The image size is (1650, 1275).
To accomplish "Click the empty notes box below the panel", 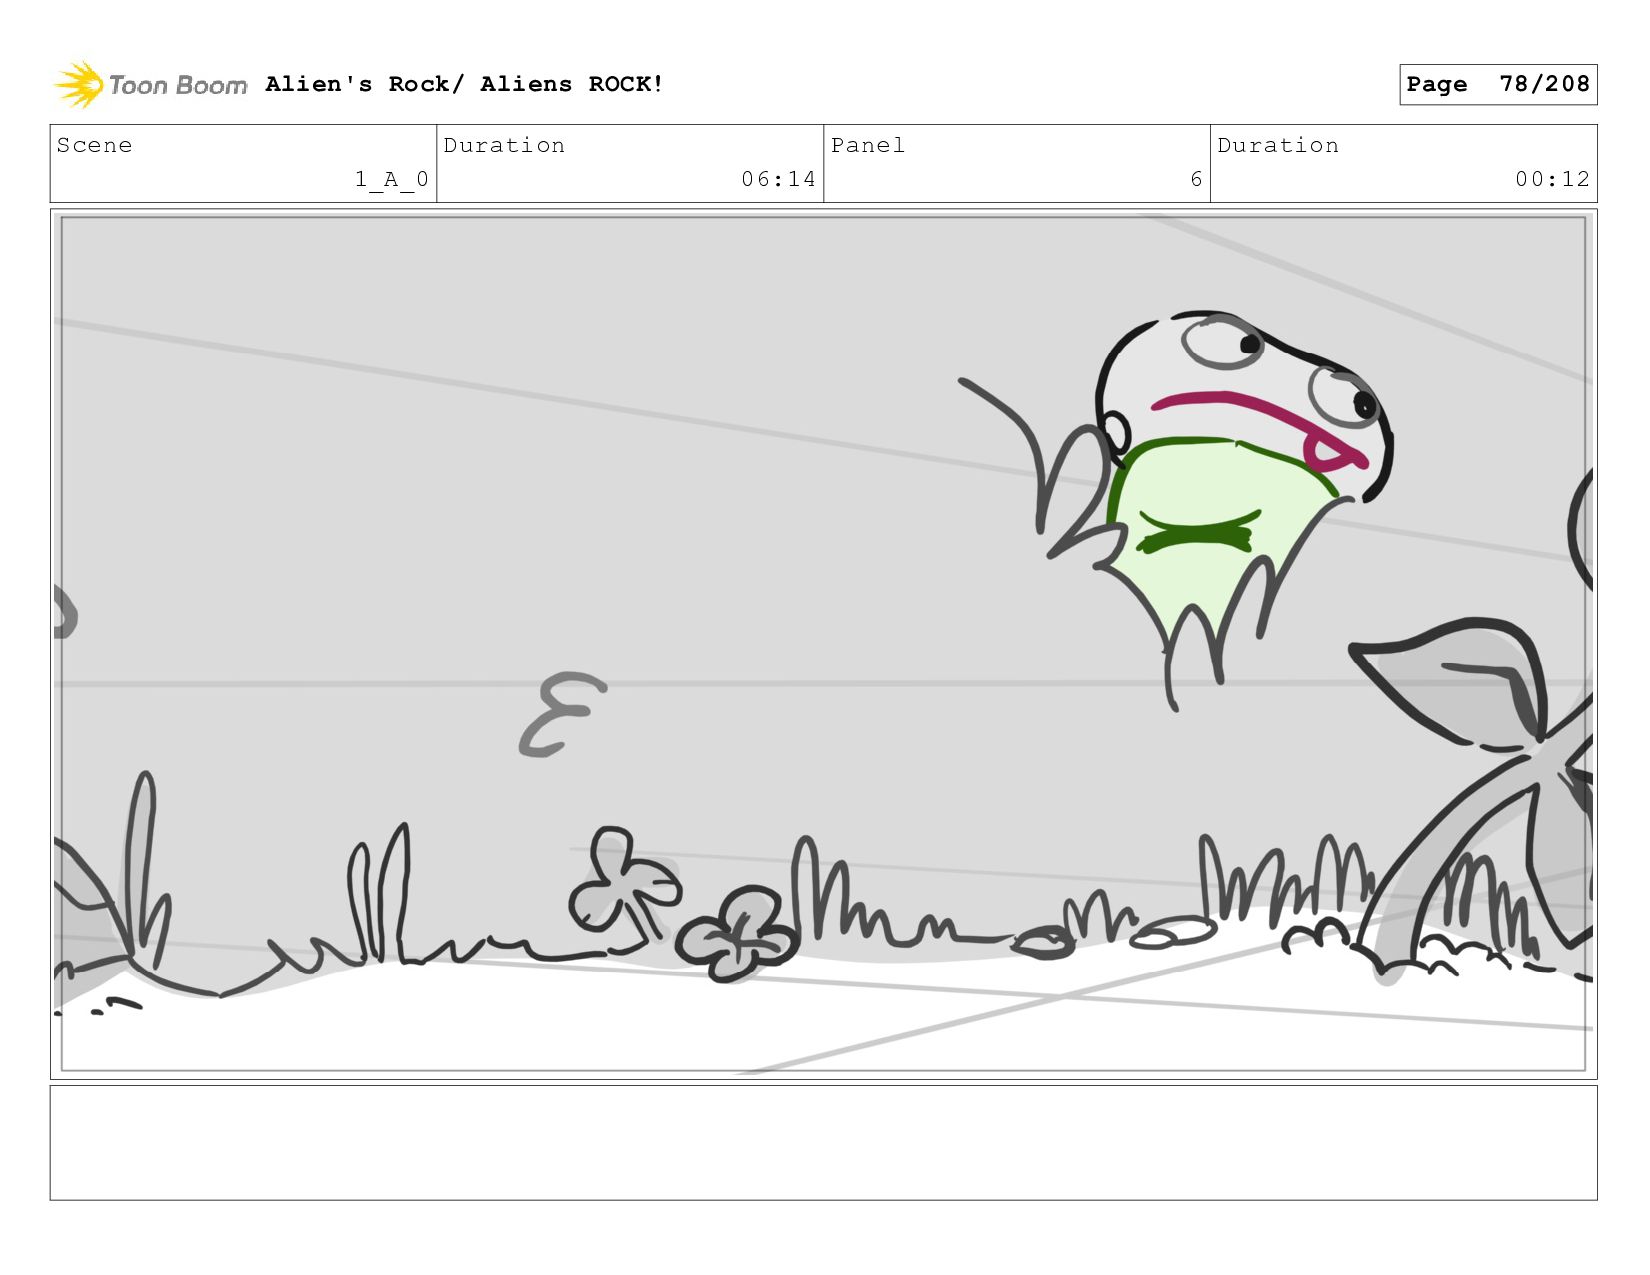I will pos(823,1143).
